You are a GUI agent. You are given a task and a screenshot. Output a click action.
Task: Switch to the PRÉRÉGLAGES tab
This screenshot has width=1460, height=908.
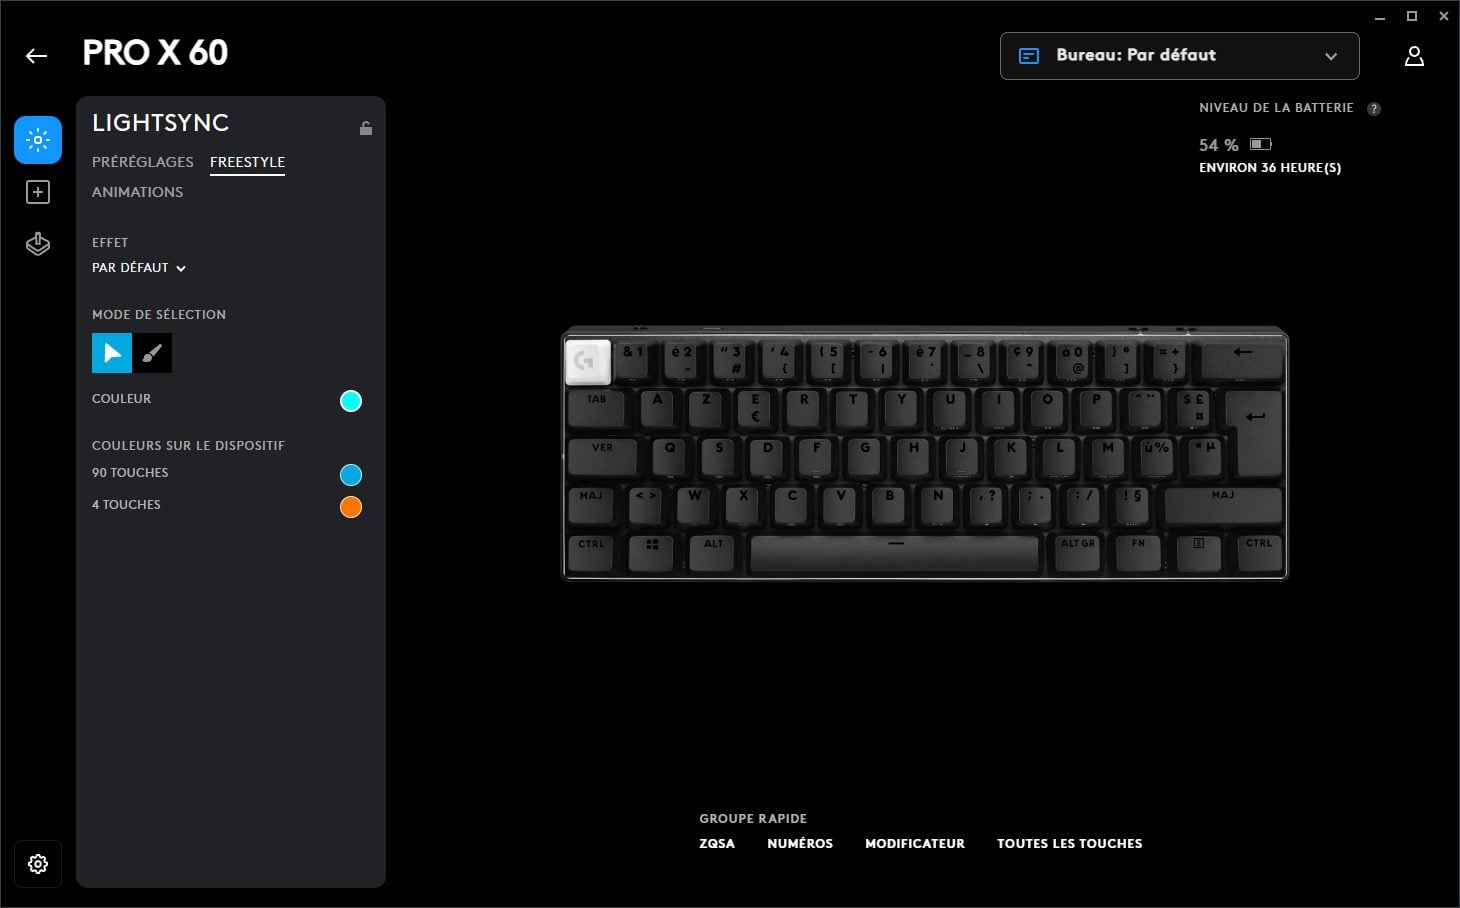tap(143, 162)
